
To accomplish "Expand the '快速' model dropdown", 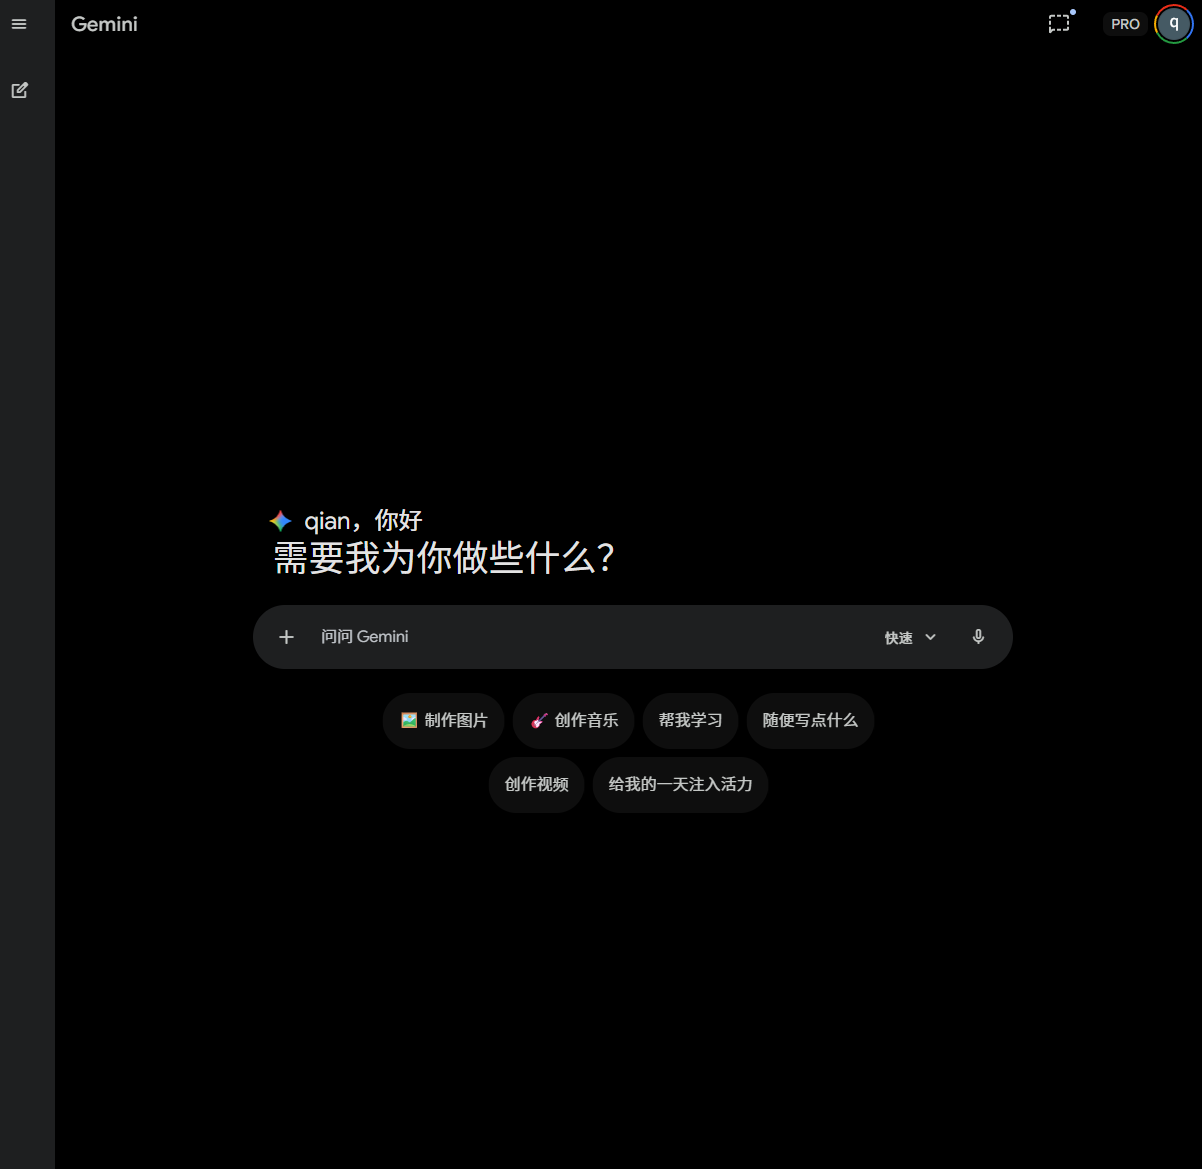I will 910,637.
